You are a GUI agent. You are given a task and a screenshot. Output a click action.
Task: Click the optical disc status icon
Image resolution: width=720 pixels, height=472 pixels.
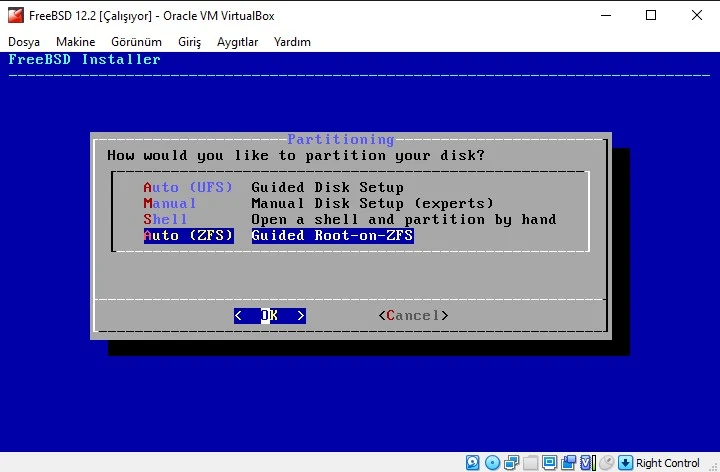coord(492,463)
